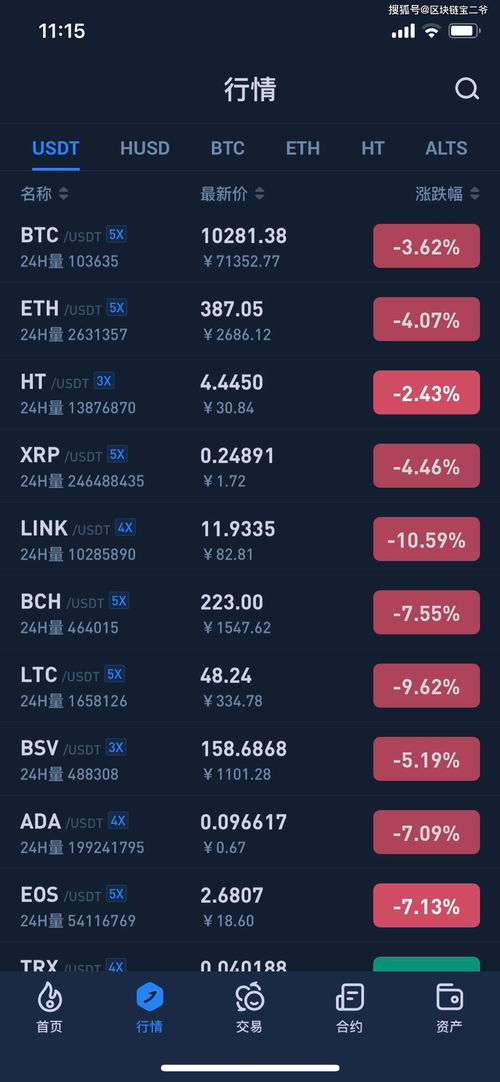Image resolution: width=500 pixels, height=1082 pixels.
Task: Tap the 5X leverage badge on BTC
Action: [x=117, y=235]
